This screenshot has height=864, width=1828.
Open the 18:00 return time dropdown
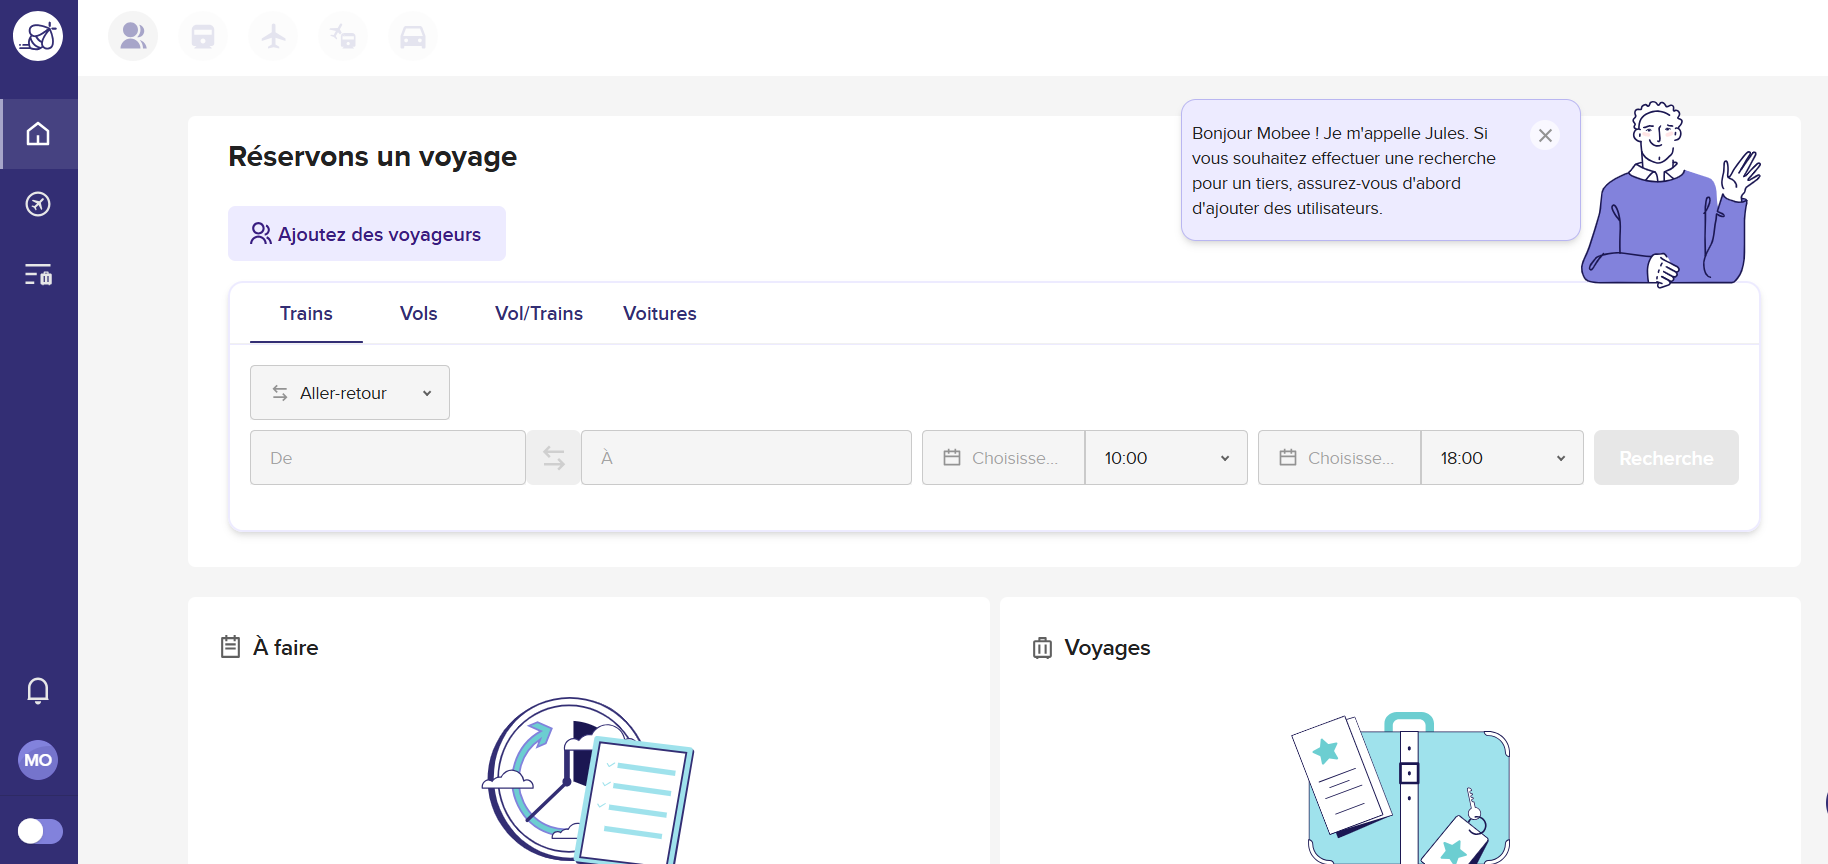click(x=1502, y=458)
